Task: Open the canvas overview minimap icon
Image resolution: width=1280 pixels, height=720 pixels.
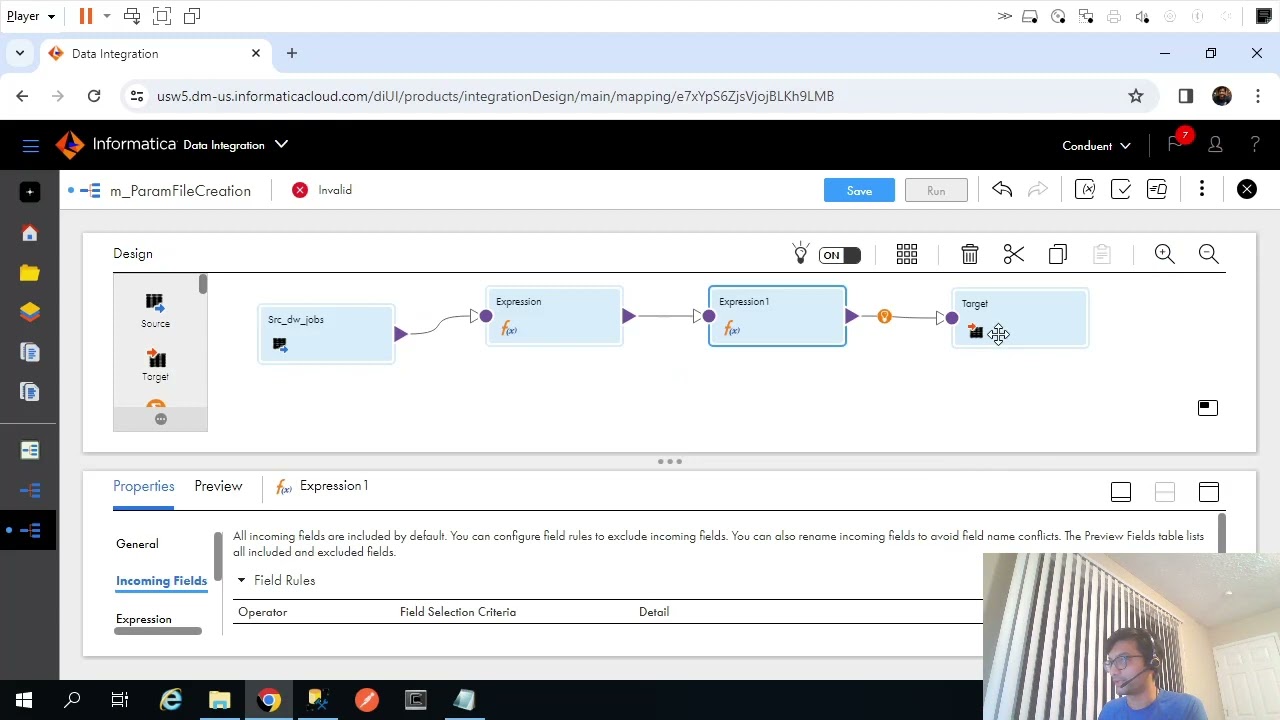Action: tap(1208, 407)
